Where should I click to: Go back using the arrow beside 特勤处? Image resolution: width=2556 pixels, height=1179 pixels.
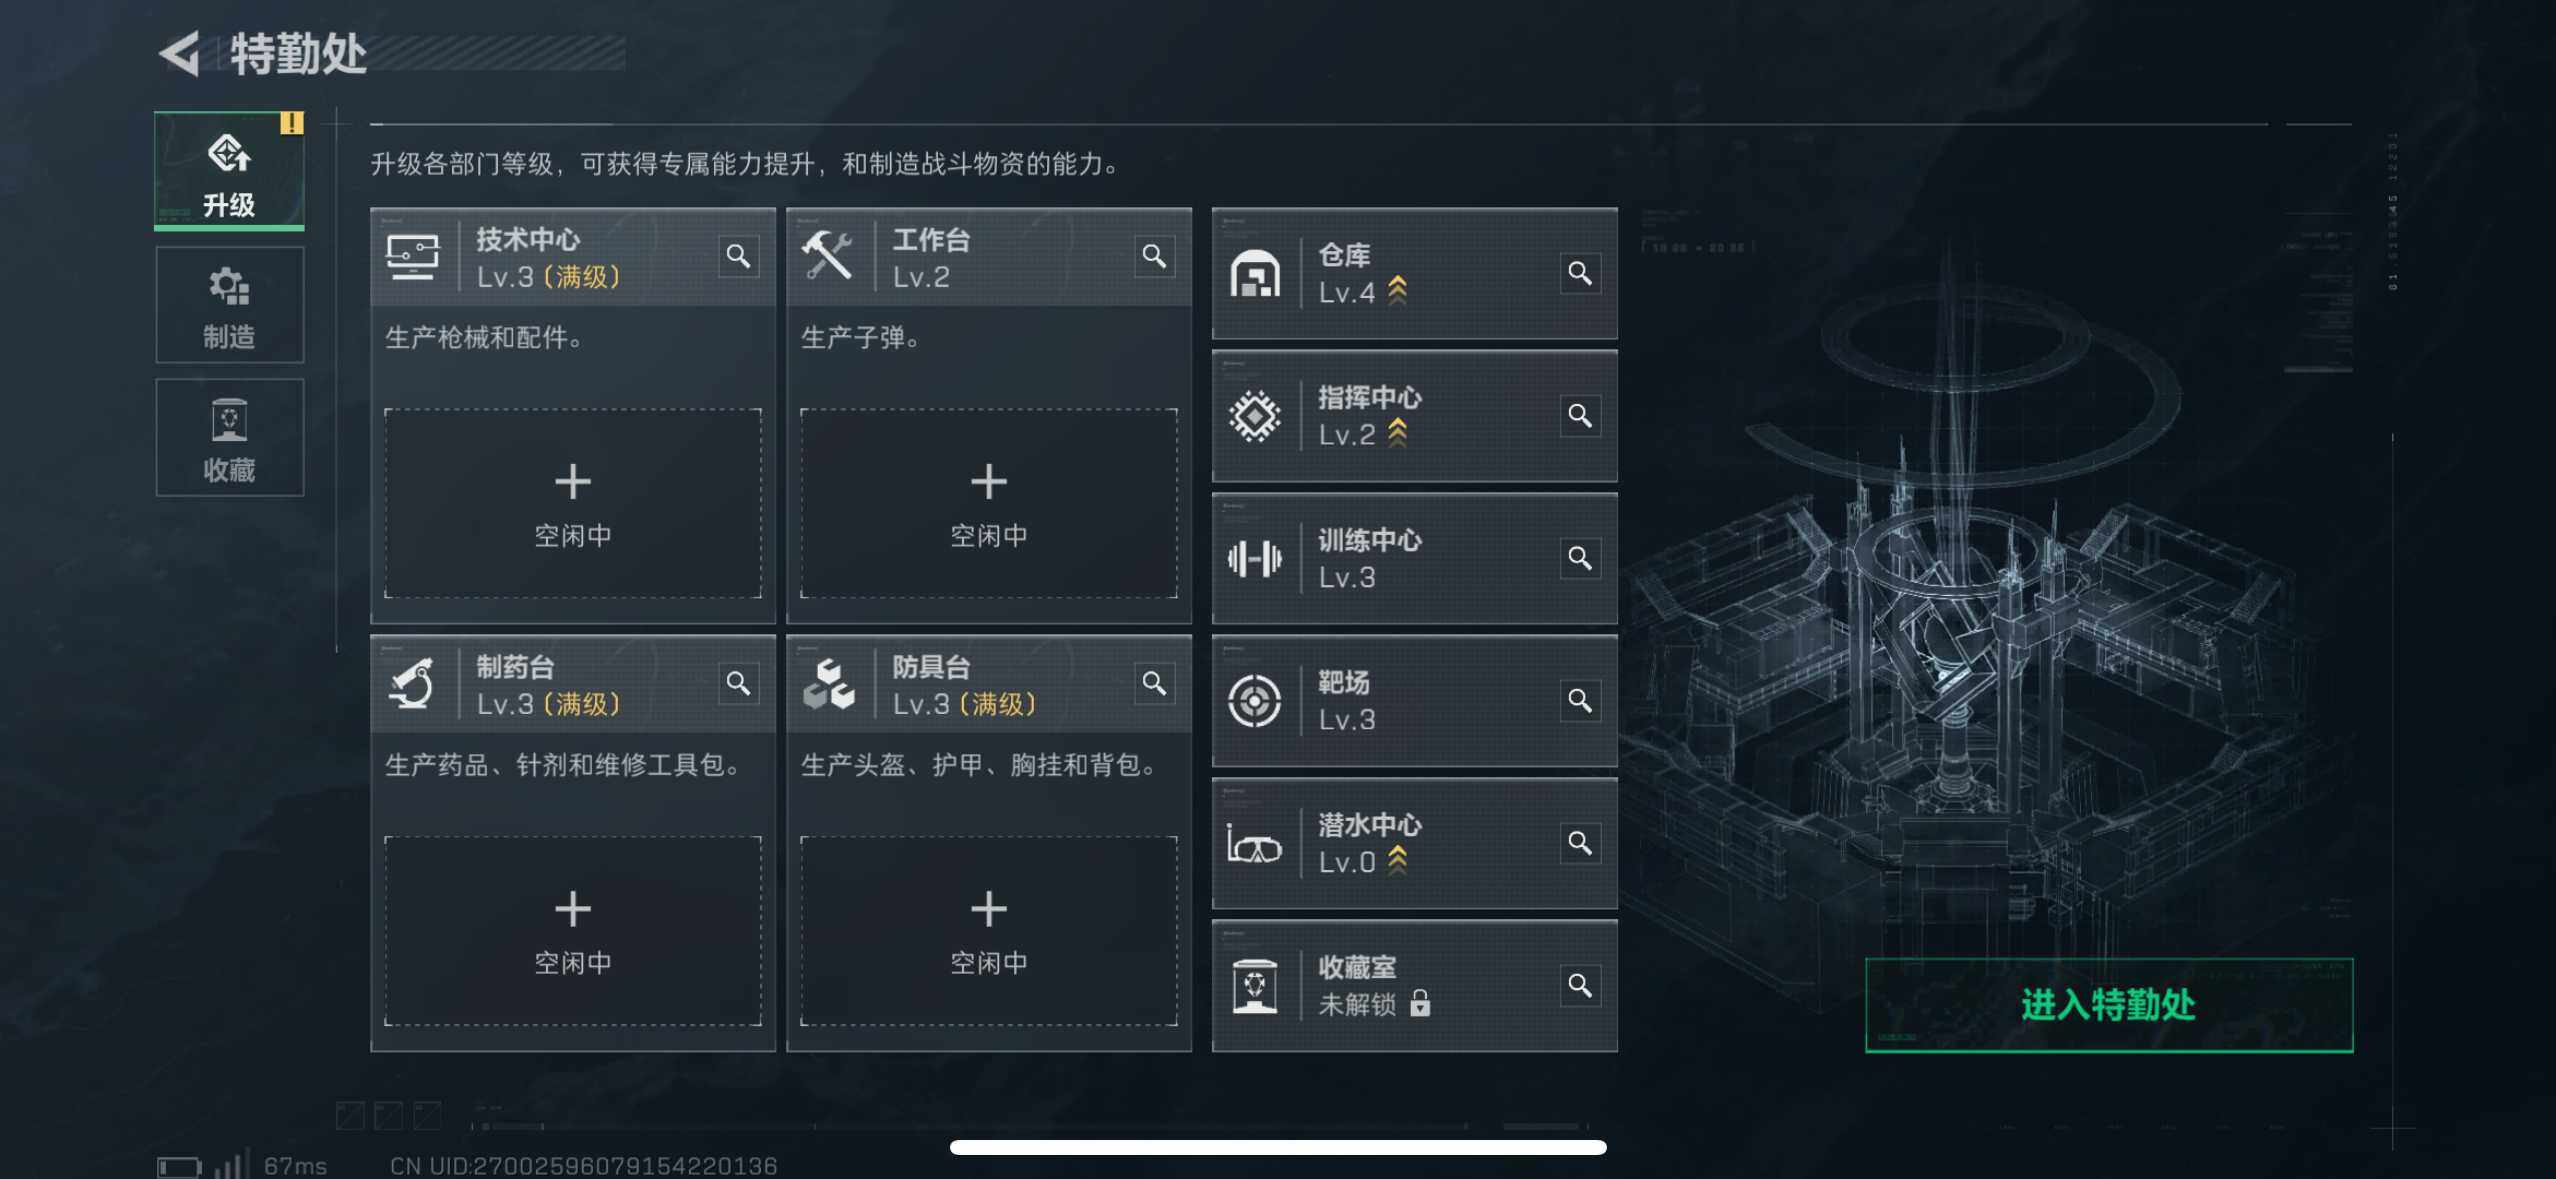click(181, 54)
